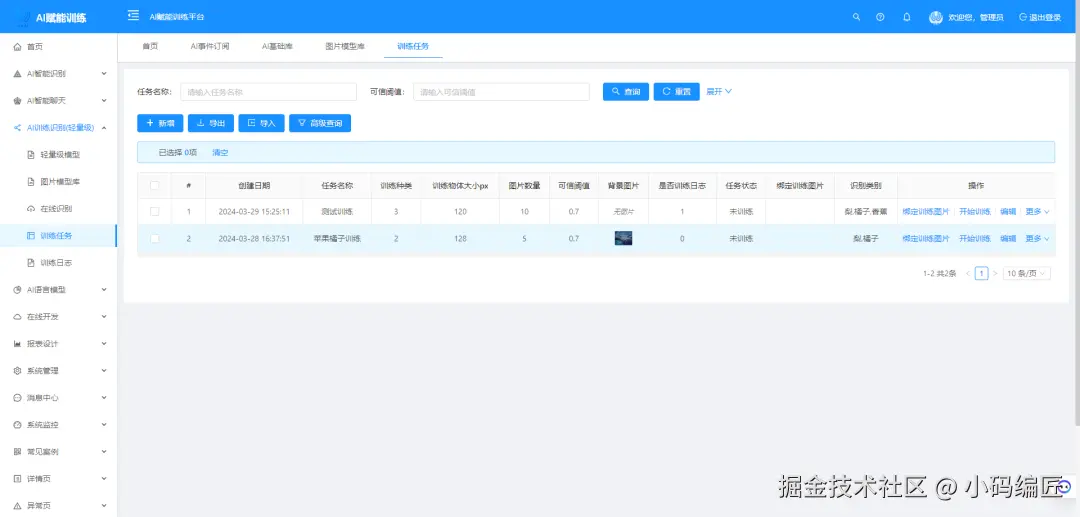The image size is (1080, 517).
Task: Click pagination page 1 button
Action: pos(982,273)
